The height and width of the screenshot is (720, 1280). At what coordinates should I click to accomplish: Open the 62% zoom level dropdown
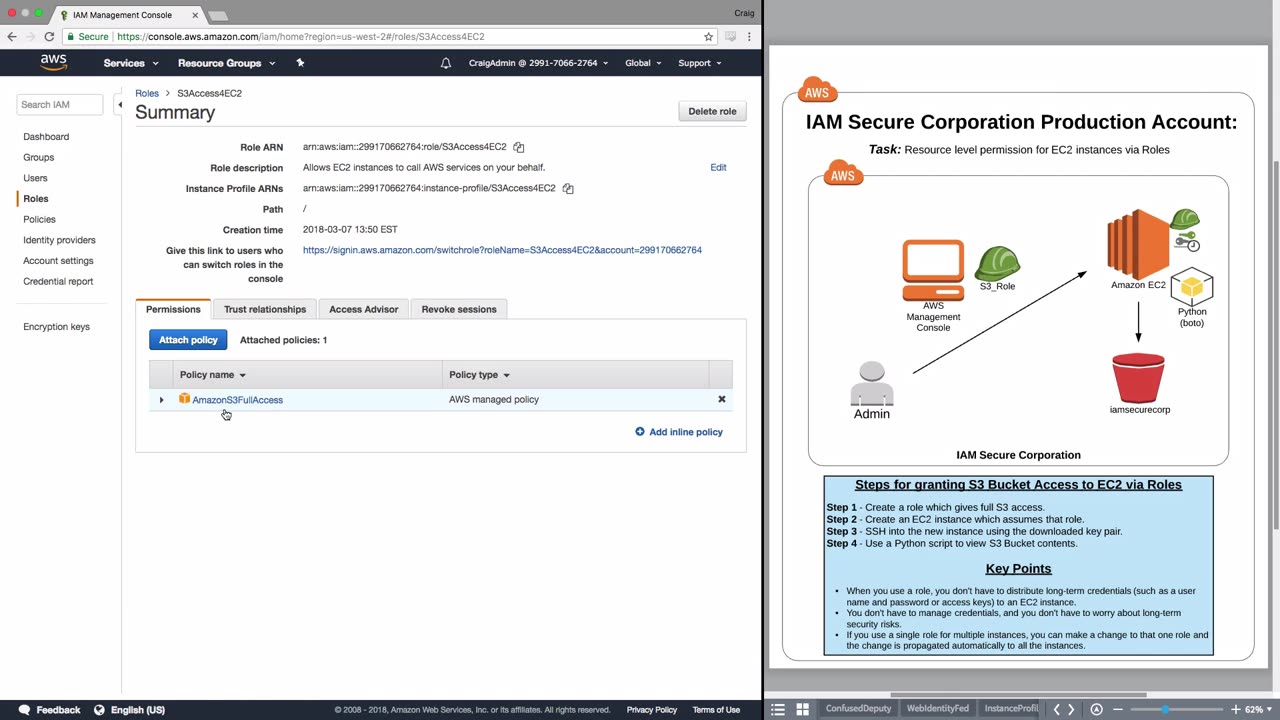[x=1256, y=709]
